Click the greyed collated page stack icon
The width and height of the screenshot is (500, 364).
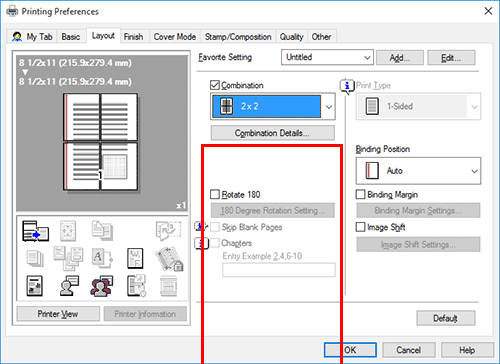(x=35, y=258)
